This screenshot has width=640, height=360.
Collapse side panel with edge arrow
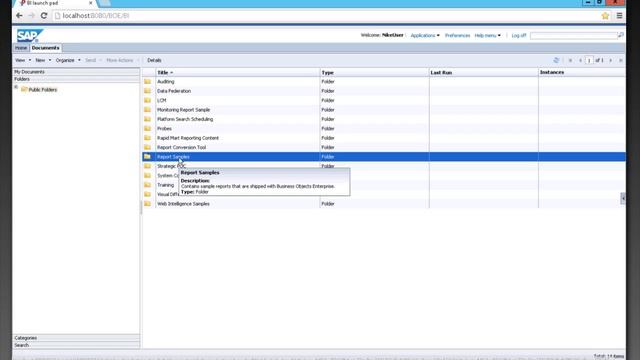click(x=623, y=198)
